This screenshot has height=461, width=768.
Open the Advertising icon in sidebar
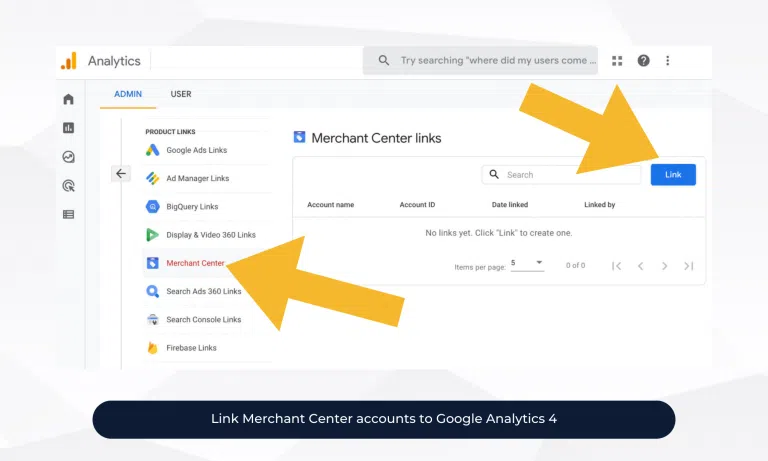[x=68, y=185]
